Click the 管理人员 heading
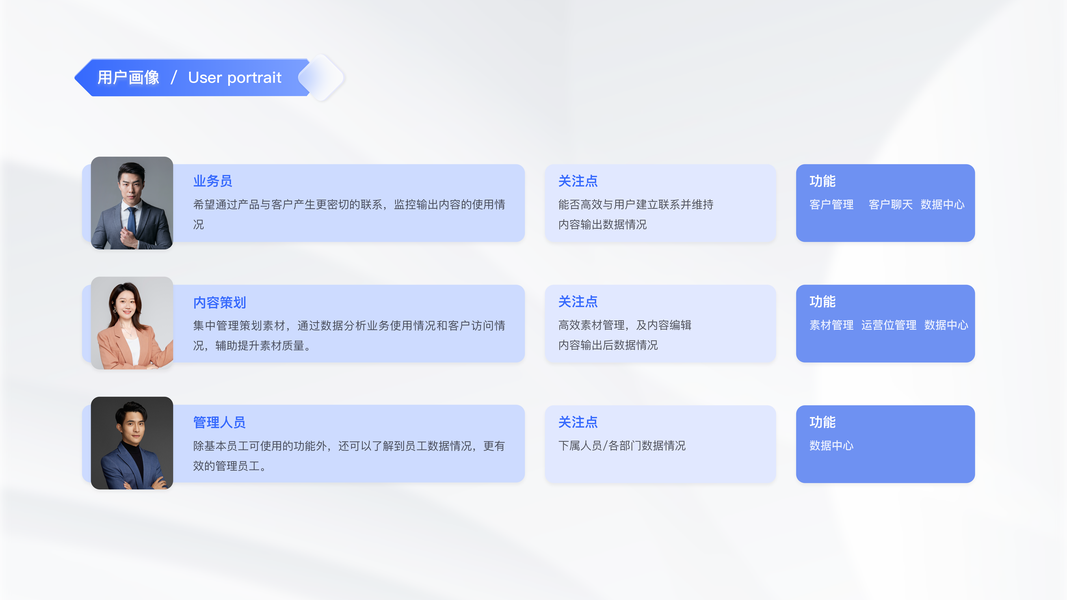 pyautogui.click(x=219, y=422)
